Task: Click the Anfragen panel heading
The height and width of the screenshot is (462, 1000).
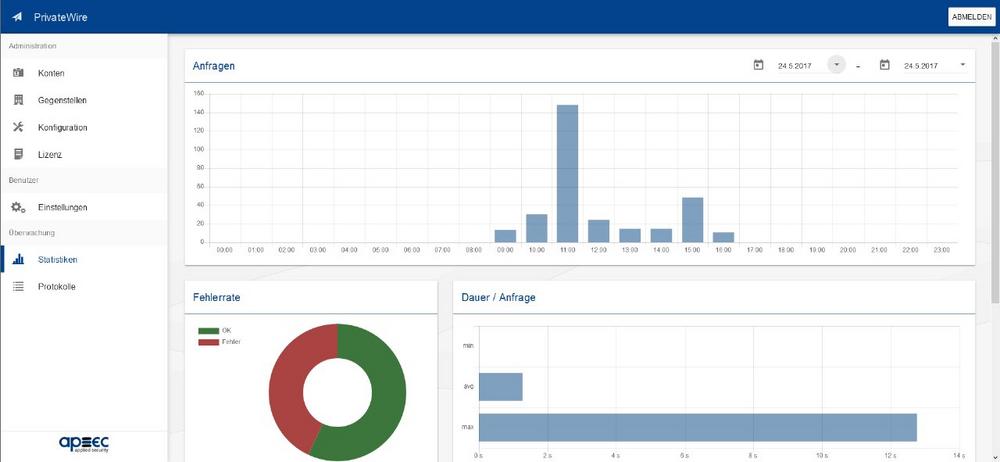Action: coord(214,66)
